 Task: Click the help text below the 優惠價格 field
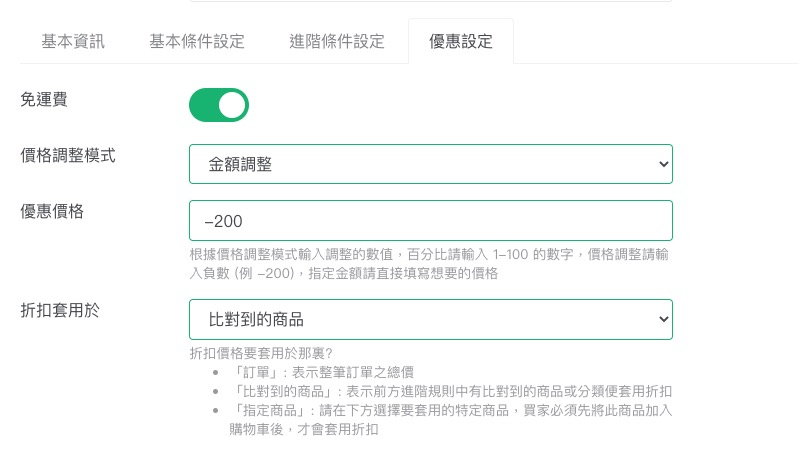coord(430,264)
